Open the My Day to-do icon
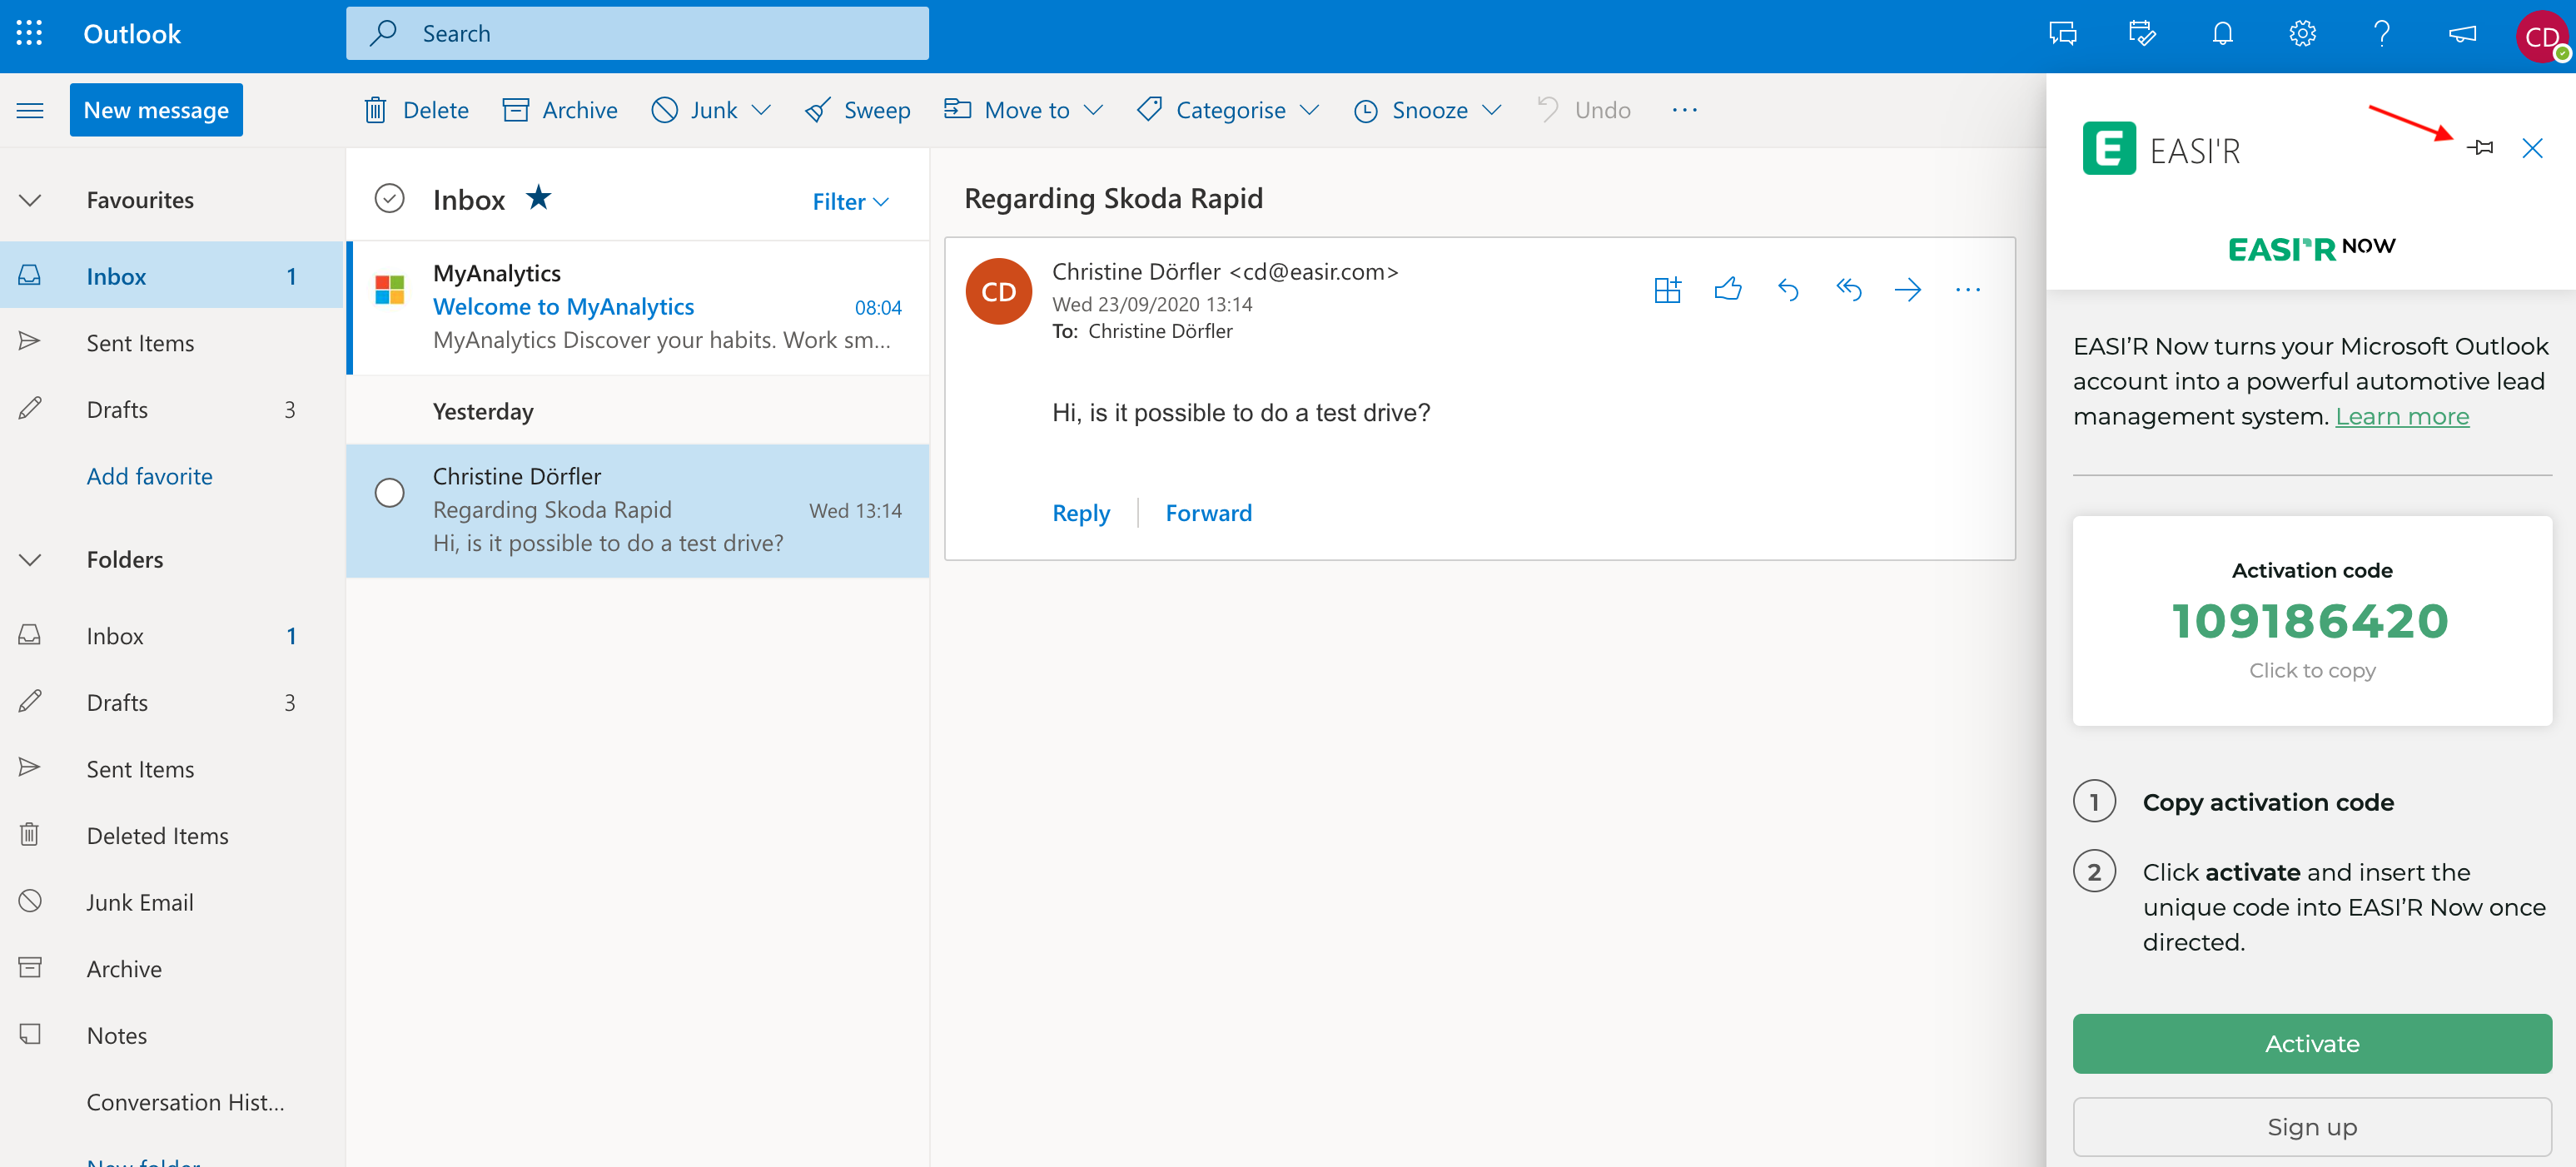Viewport: 2576px width, 1167px height. tap(2142, 34)
